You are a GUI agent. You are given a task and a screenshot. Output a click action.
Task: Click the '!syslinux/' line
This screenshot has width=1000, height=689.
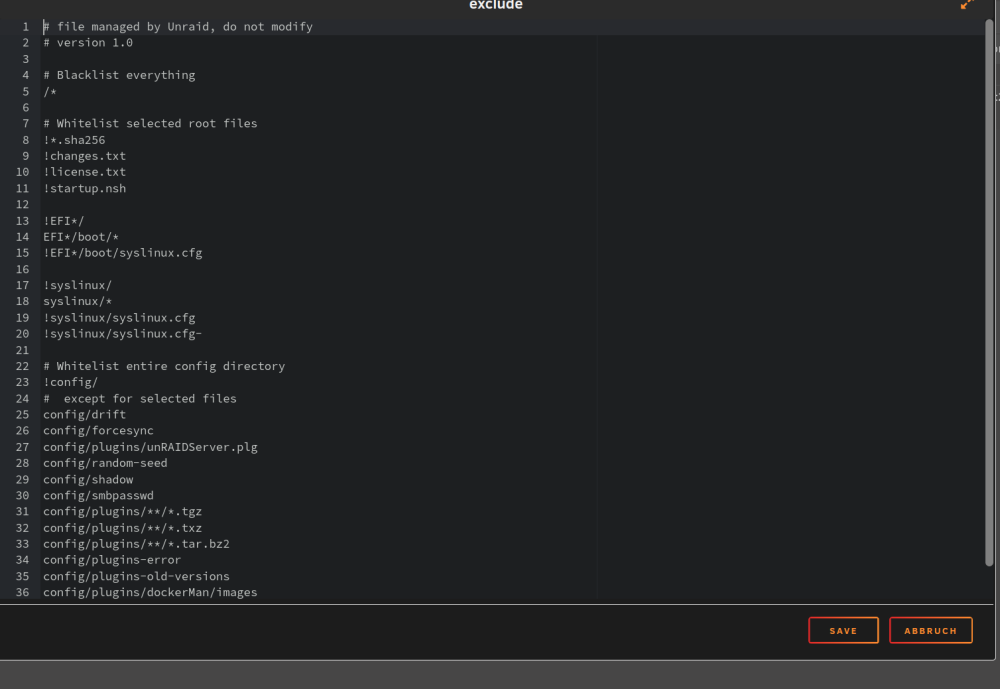78,285
